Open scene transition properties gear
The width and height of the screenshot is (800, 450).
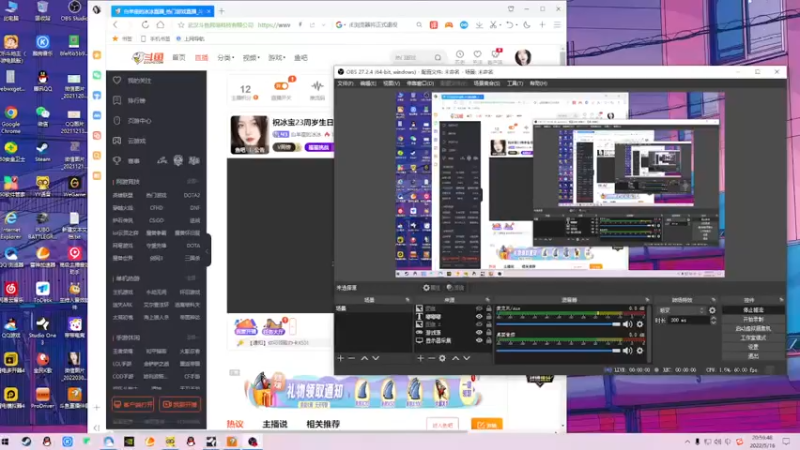coord(712,310)
